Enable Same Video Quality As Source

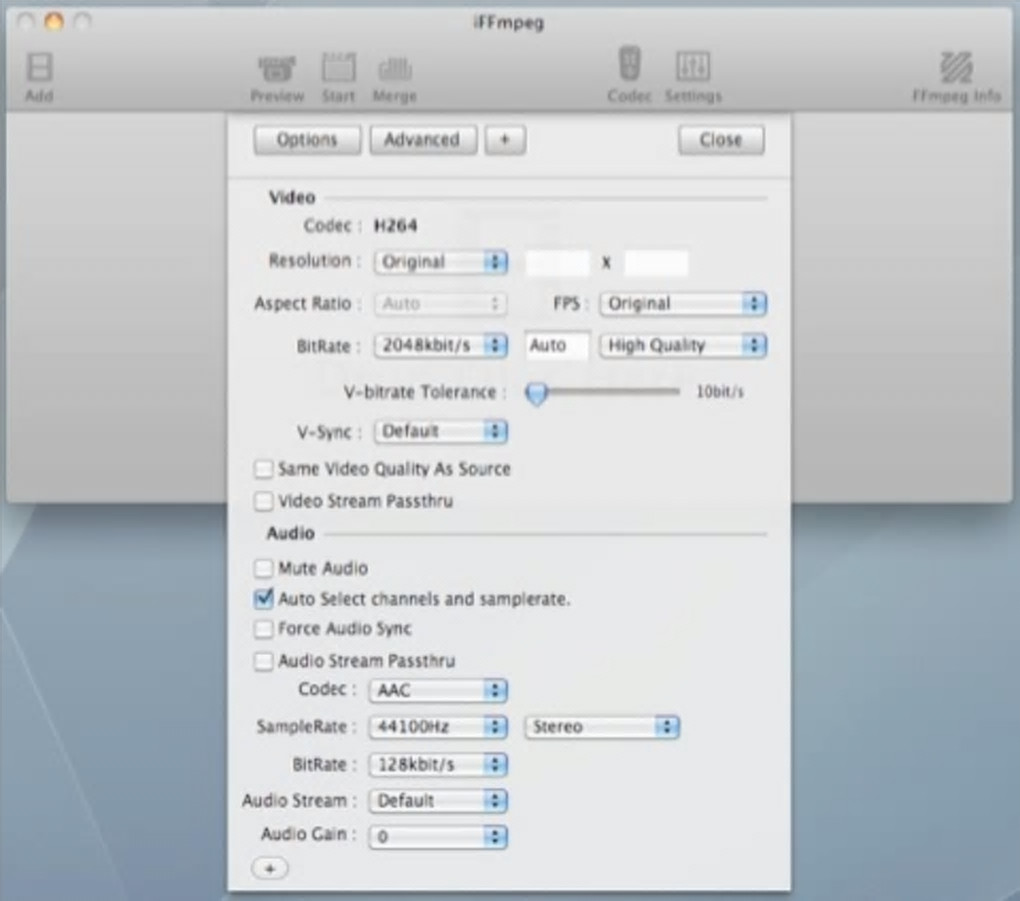pyautogui.click(x=263, y=469)
